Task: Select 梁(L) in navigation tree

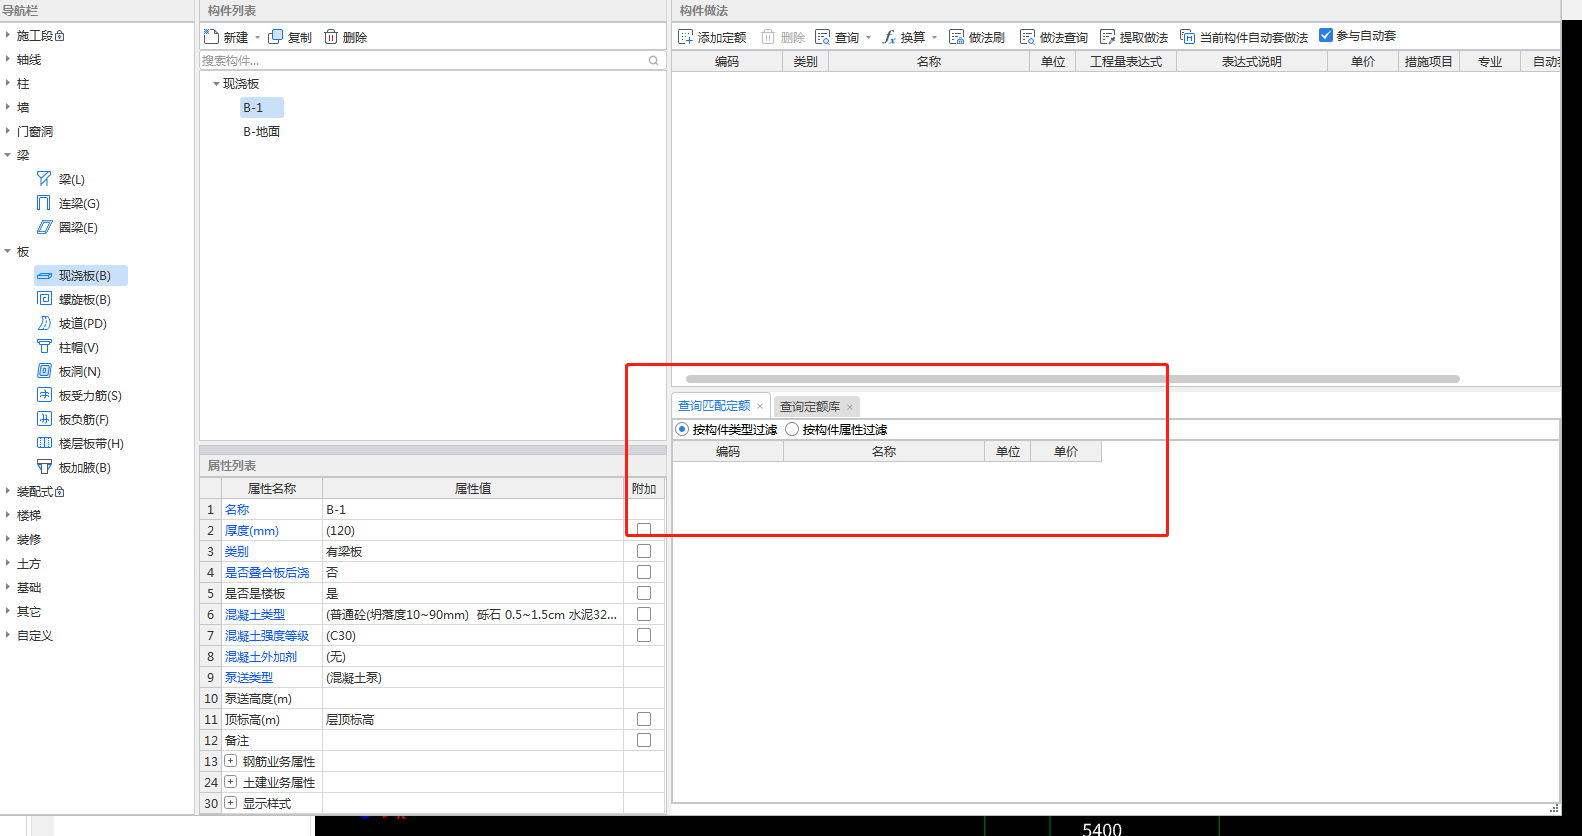Action: (x=71, y=179)
